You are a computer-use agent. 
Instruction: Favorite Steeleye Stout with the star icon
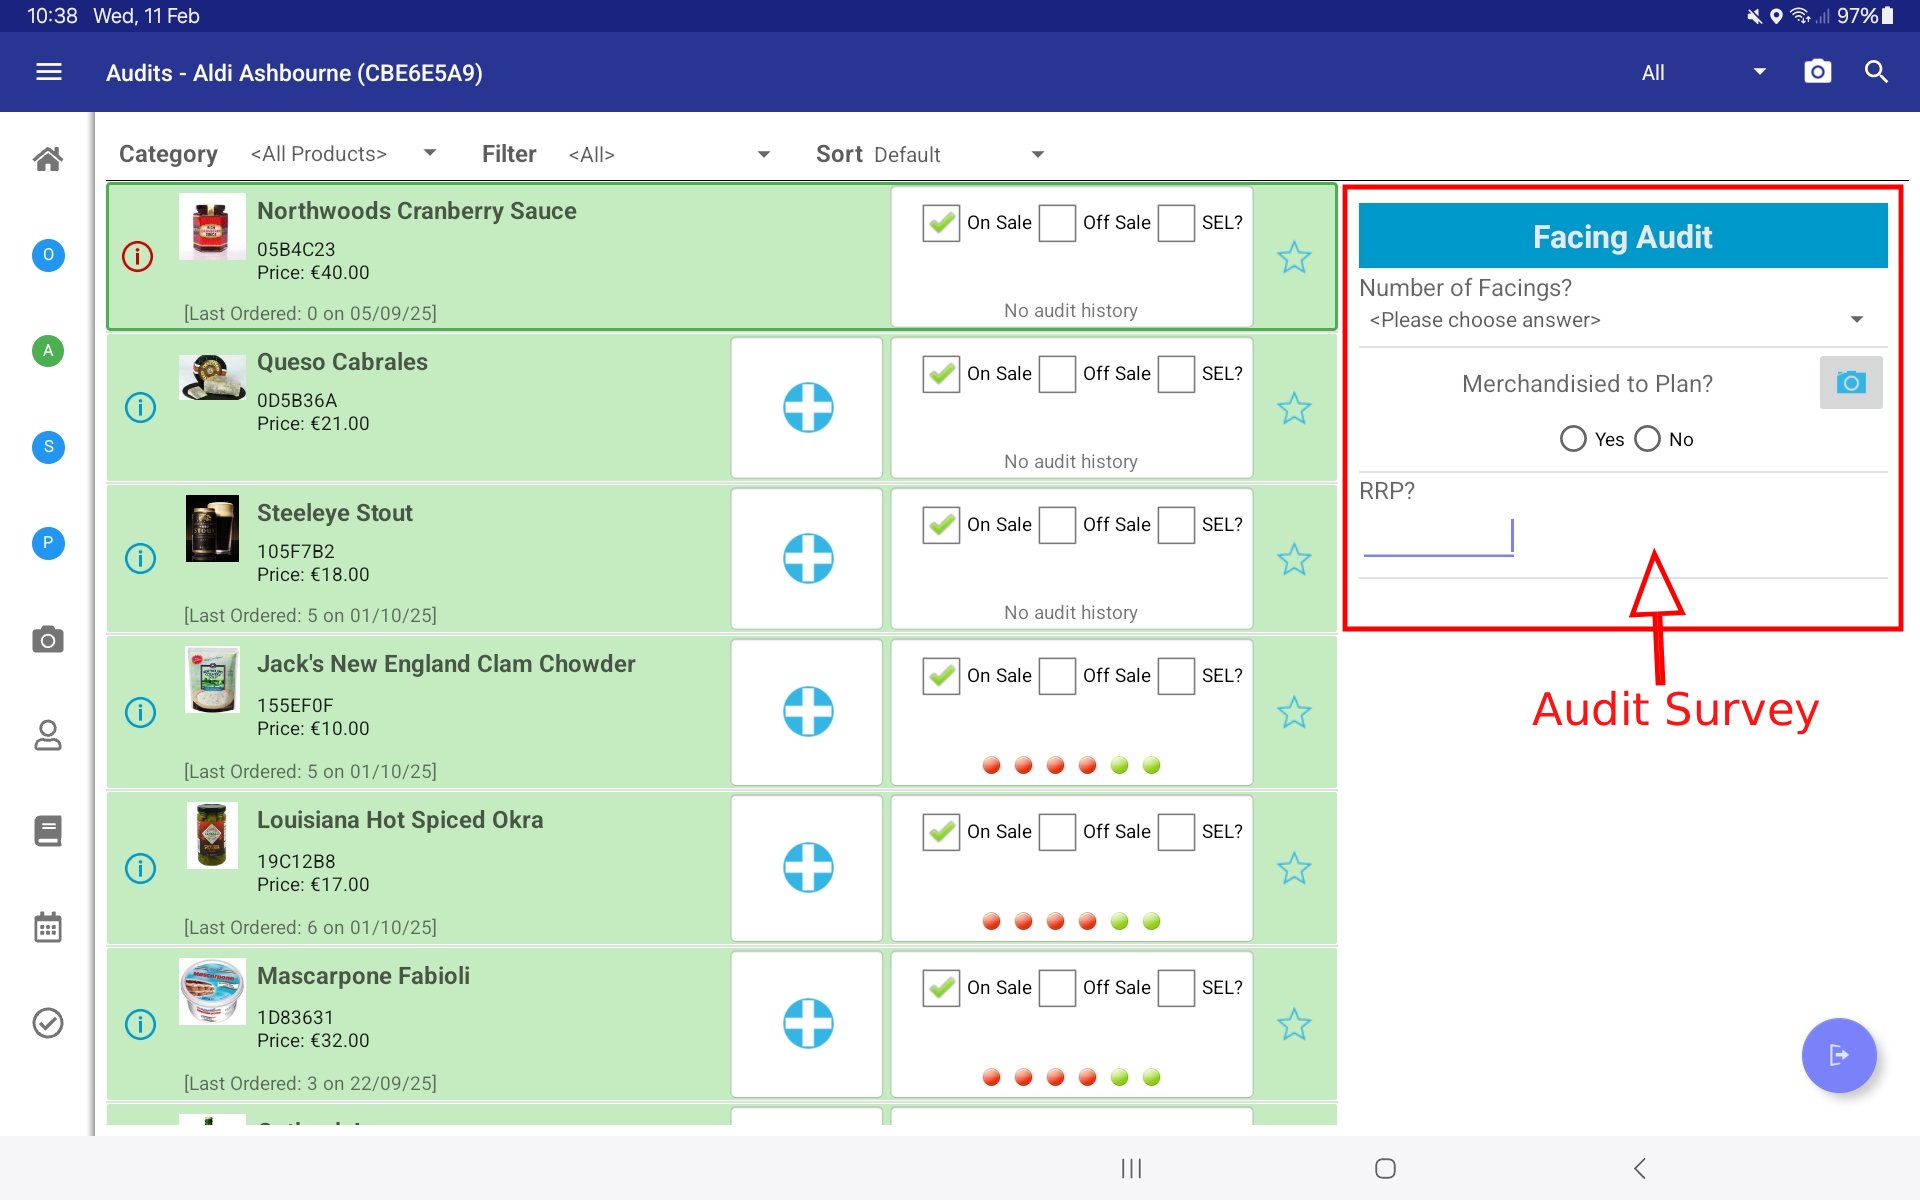1294,559
